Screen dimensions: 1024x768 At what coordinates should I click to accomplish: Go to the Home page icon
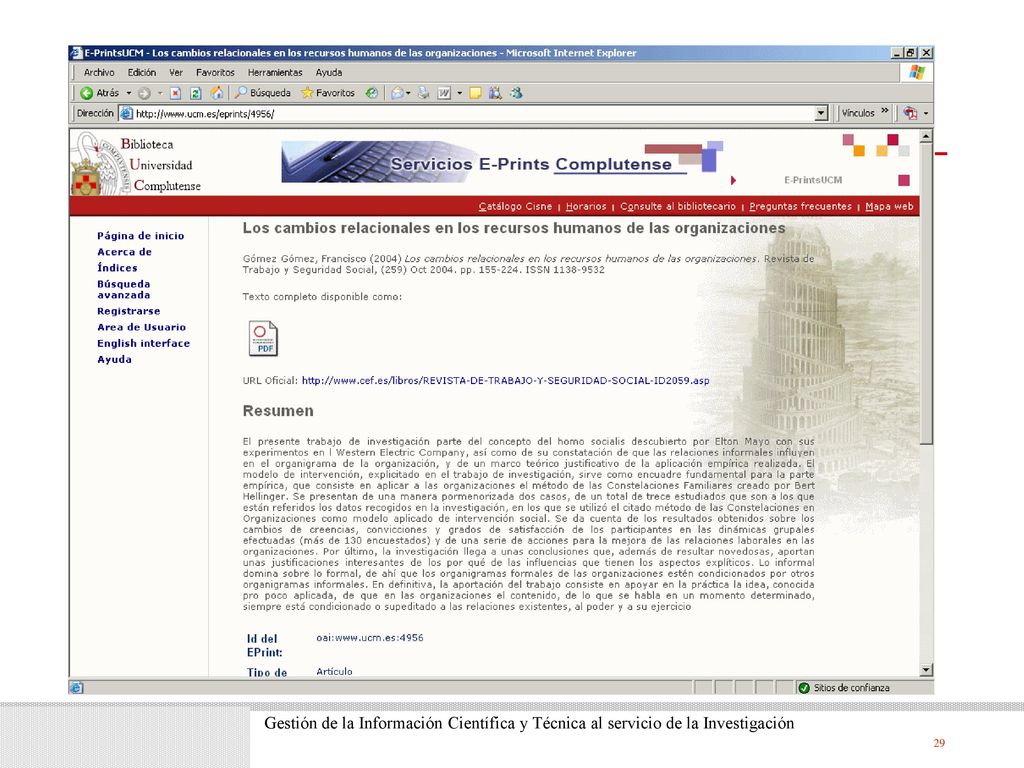pyautogui.click(x=217, y=93)
